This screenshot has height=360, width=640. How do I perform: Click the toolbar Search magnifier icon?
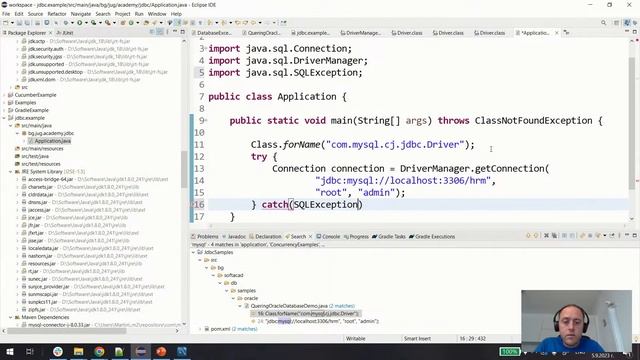click(x=603, y=23)
